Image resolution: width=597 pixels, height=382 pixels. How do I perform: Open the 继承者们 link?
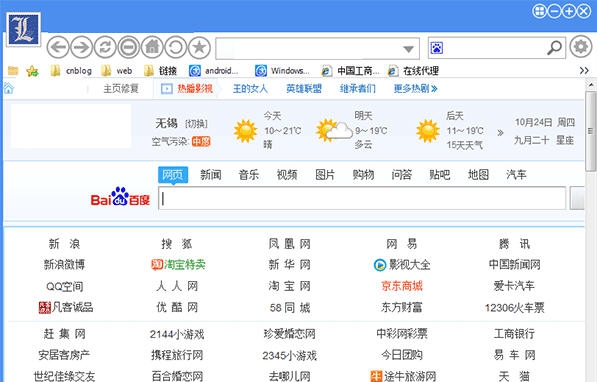click(x=358, y=89)
